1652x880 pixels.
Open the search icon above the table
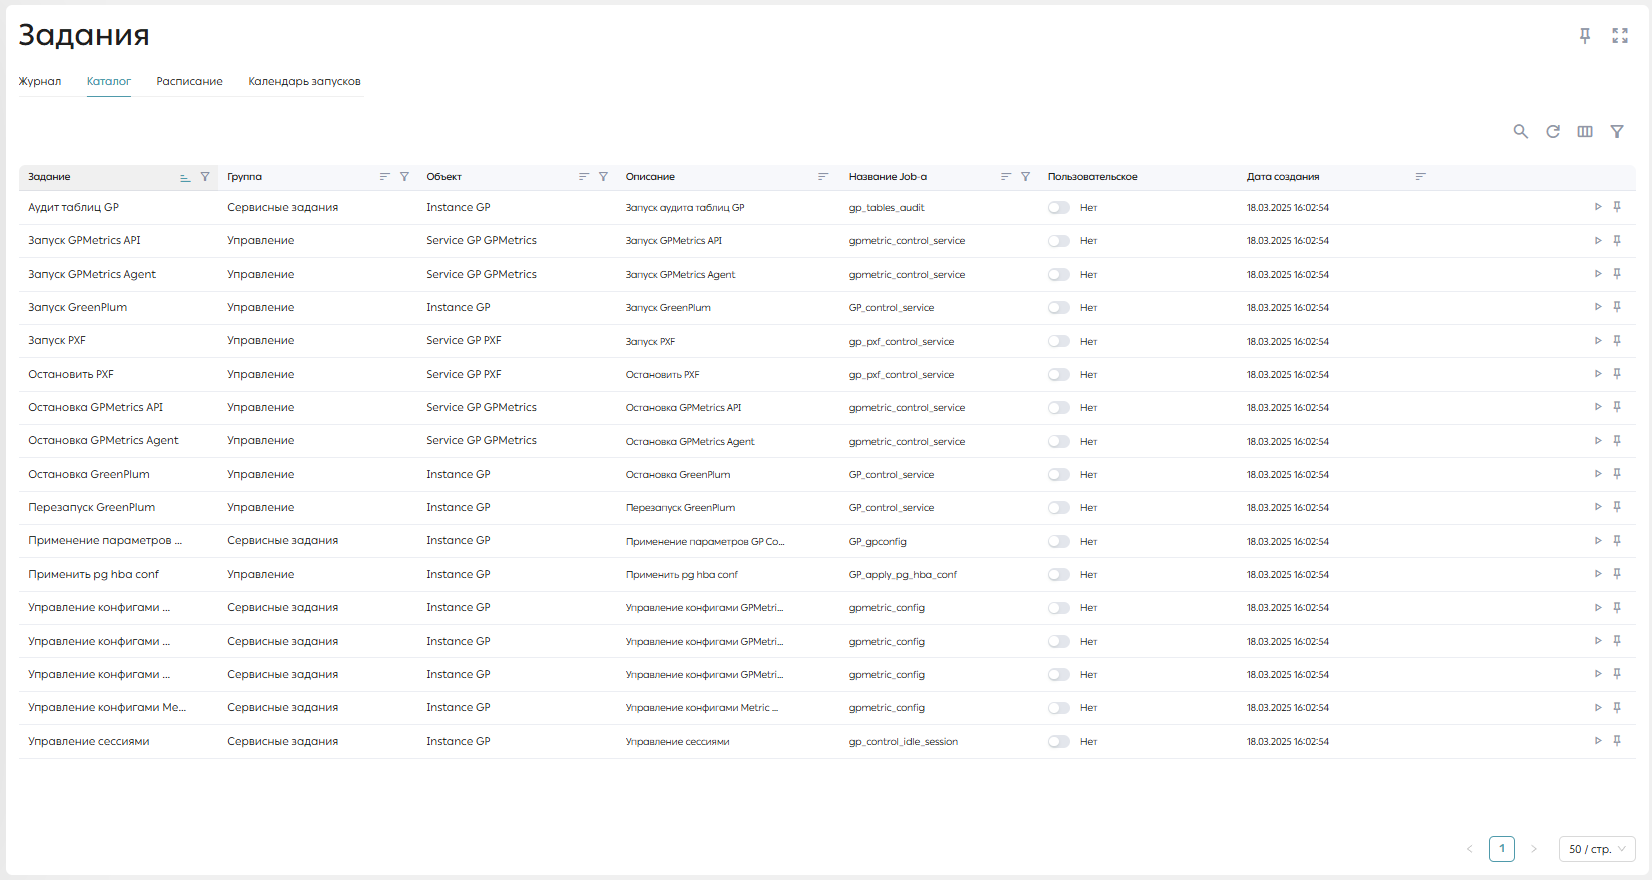[x=1520, y=131]
